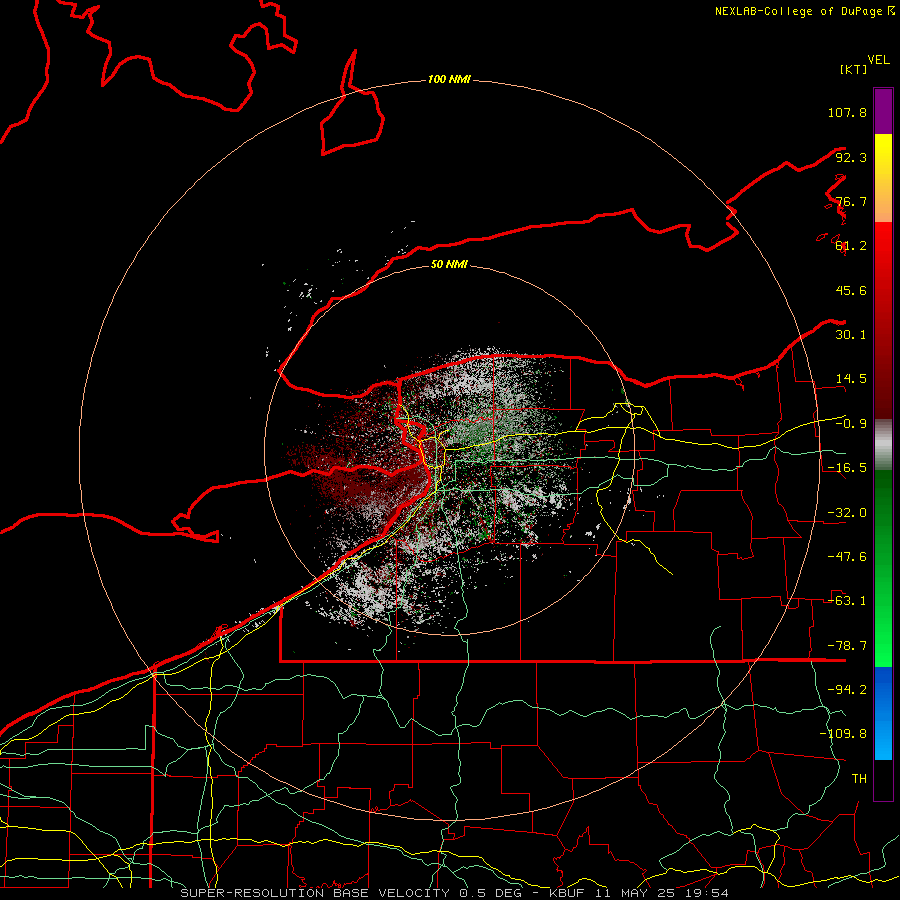The width and height of the screenshot is (900, 900).
Task: Click the -109.8 velocity scale value
Action: point(843,734)
